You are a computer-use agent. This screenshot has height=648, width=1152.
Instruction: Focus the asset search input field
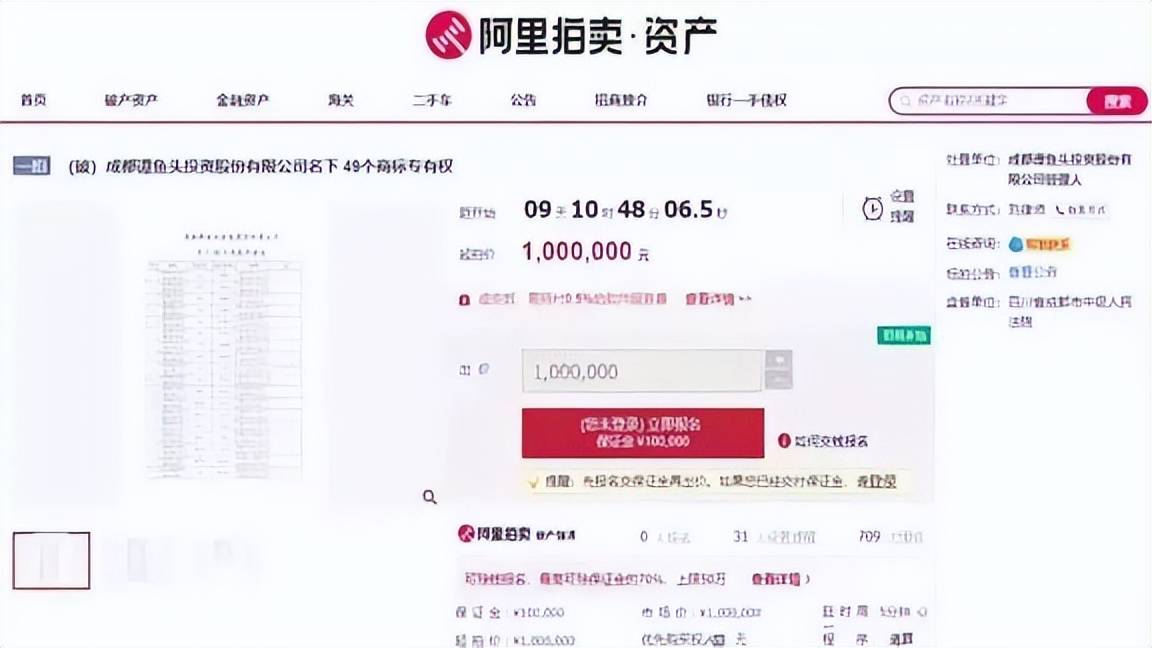pyautogui.click(x=988, y=101)
